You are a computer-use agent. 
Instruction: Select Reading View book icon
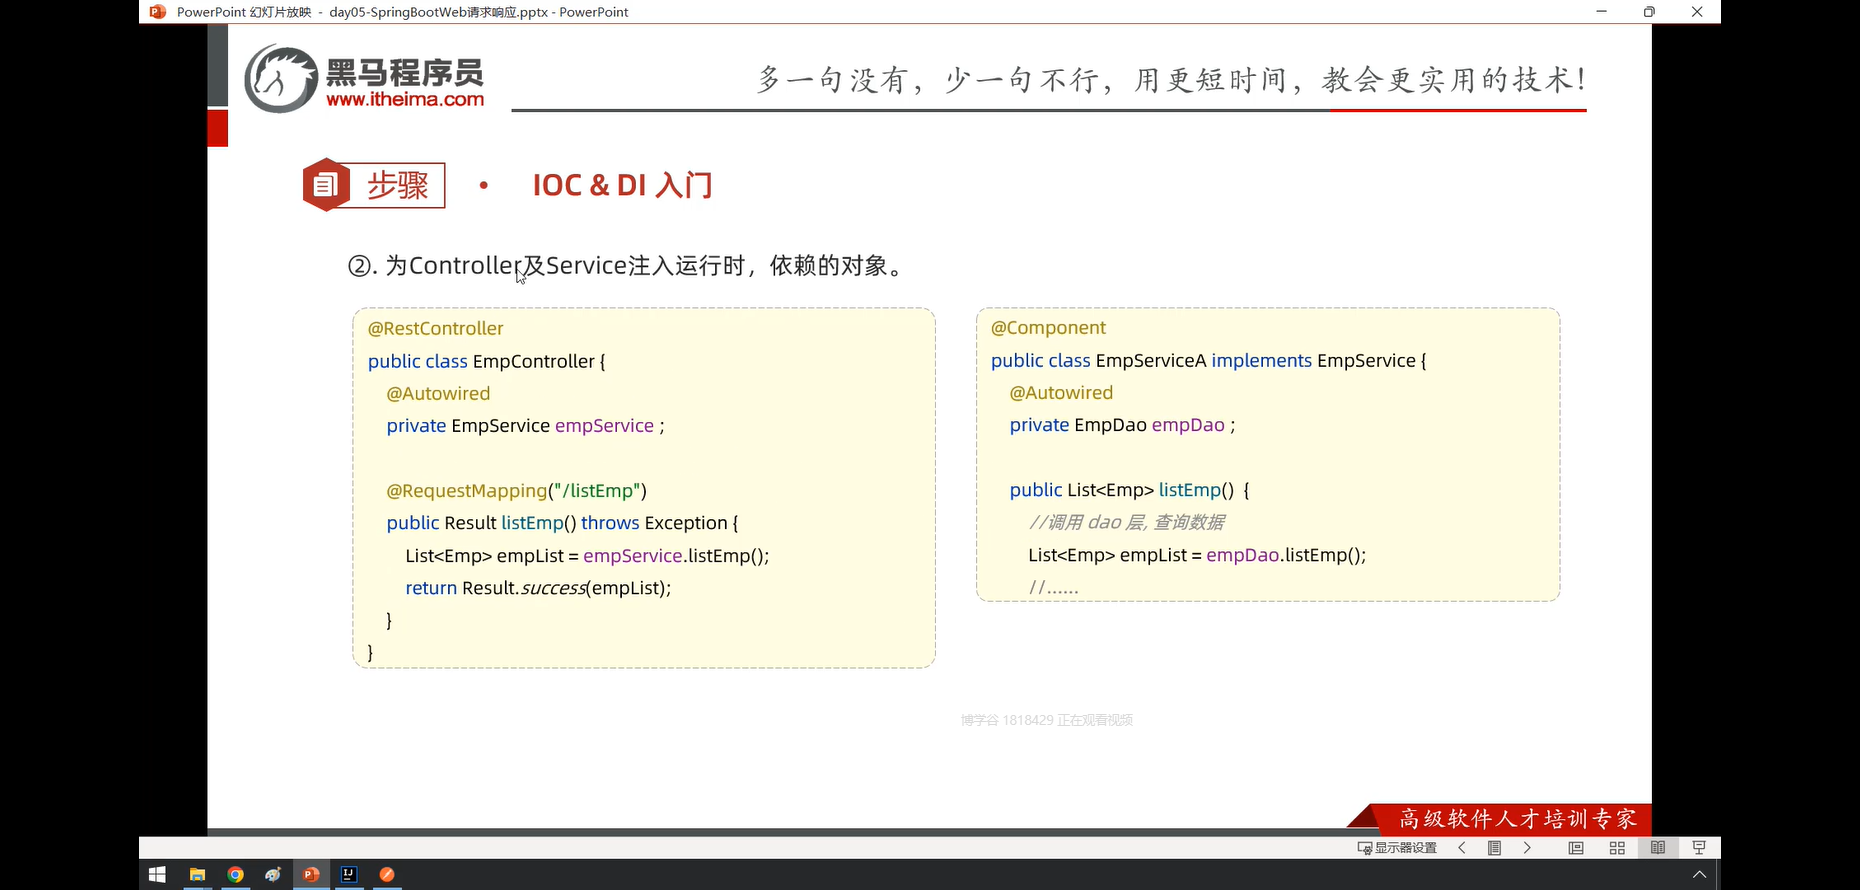click(x=1658, y=848)
